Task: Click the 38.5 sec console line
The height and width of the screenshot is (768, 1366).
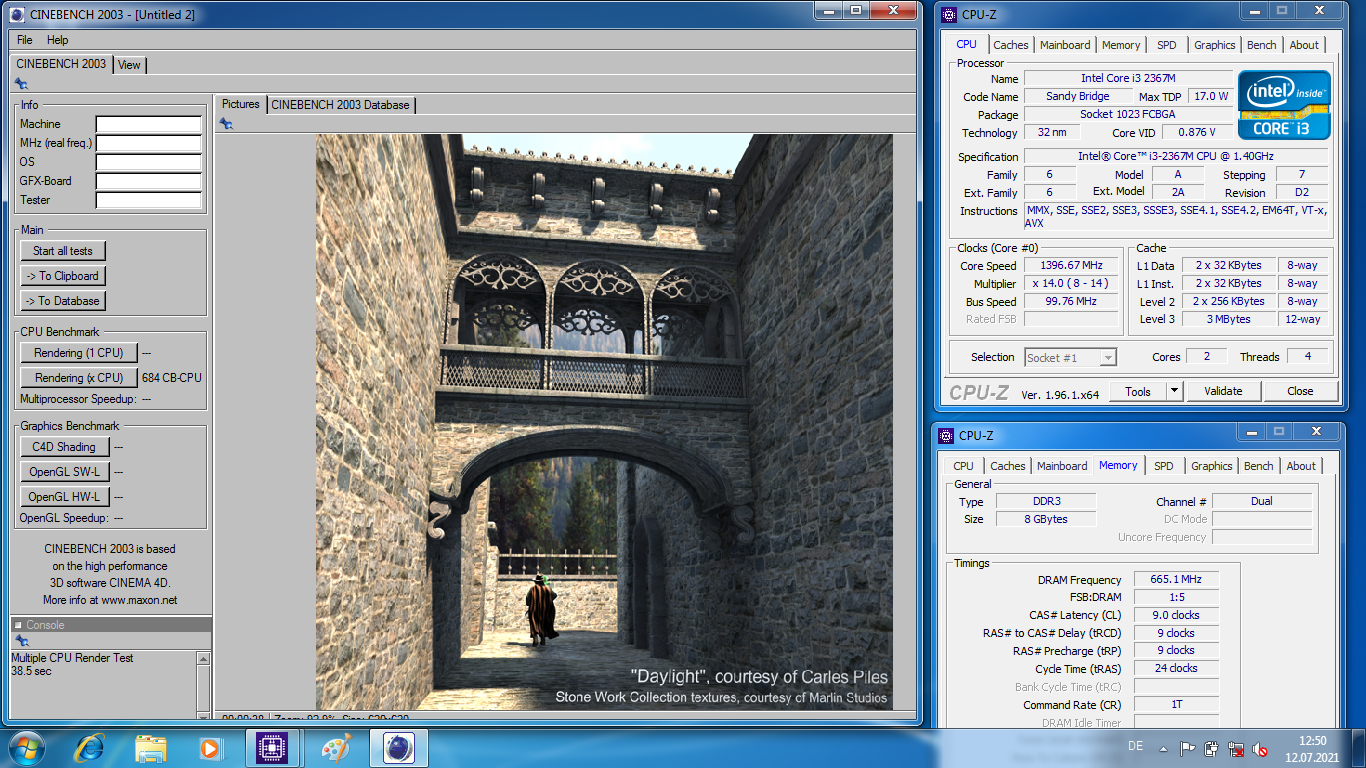Action: click(31, 671)
